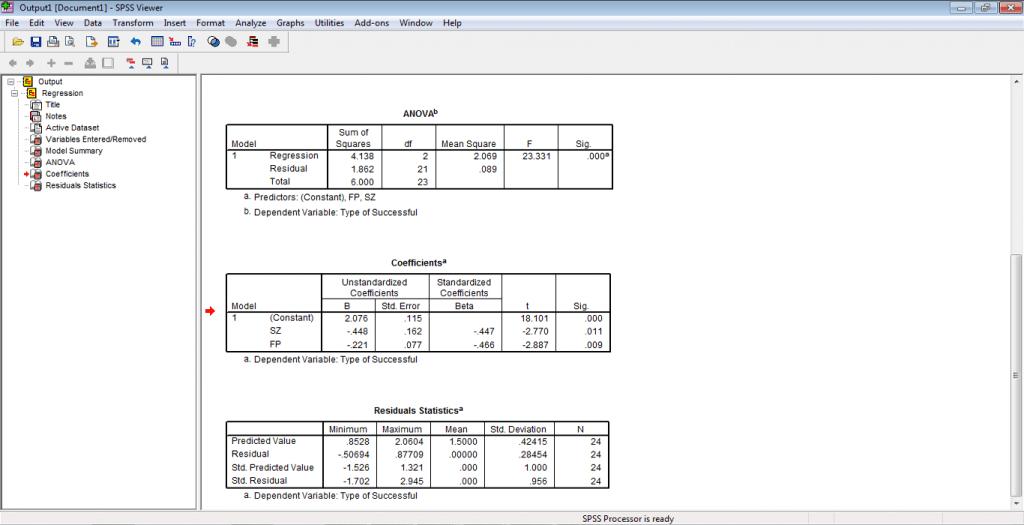Click the Print icon in the toolbar
1024x525 pixels.
tap(53, 42)
